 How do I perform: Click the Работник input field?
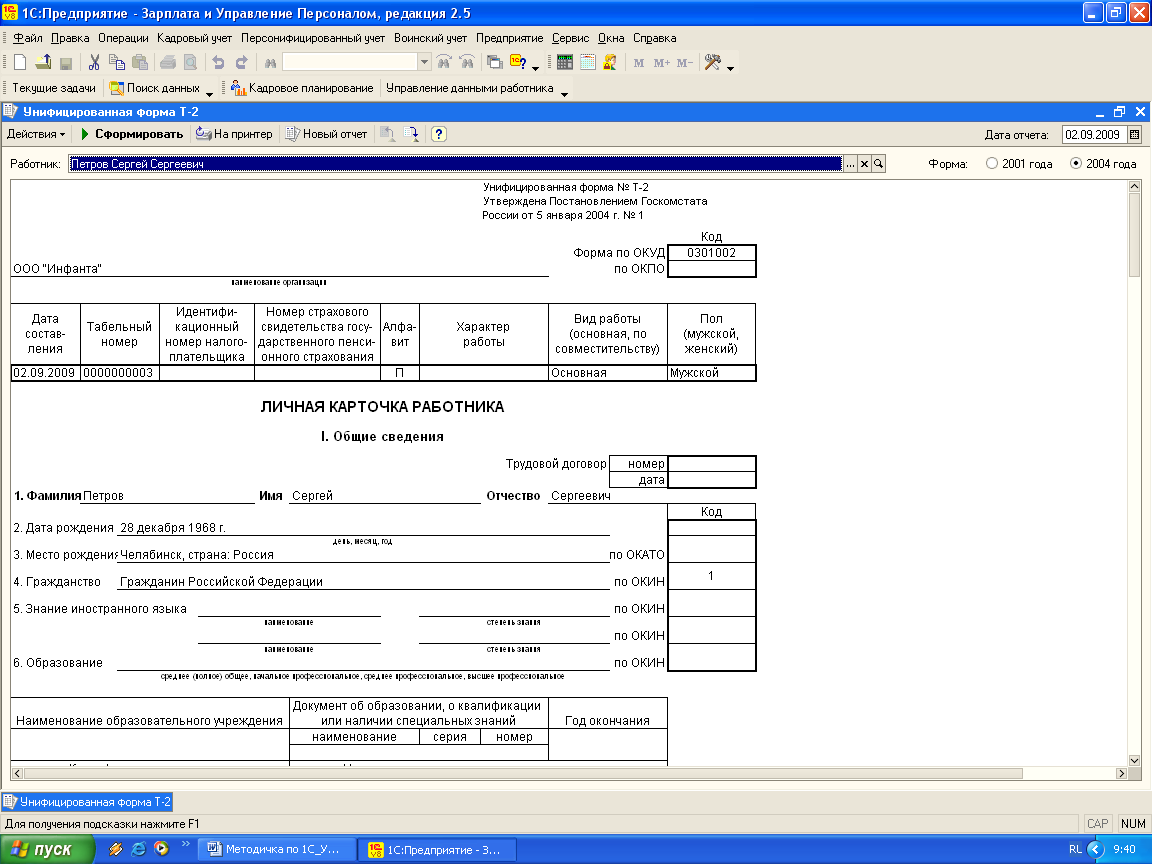pyautogui.click(x=455, y=164)
